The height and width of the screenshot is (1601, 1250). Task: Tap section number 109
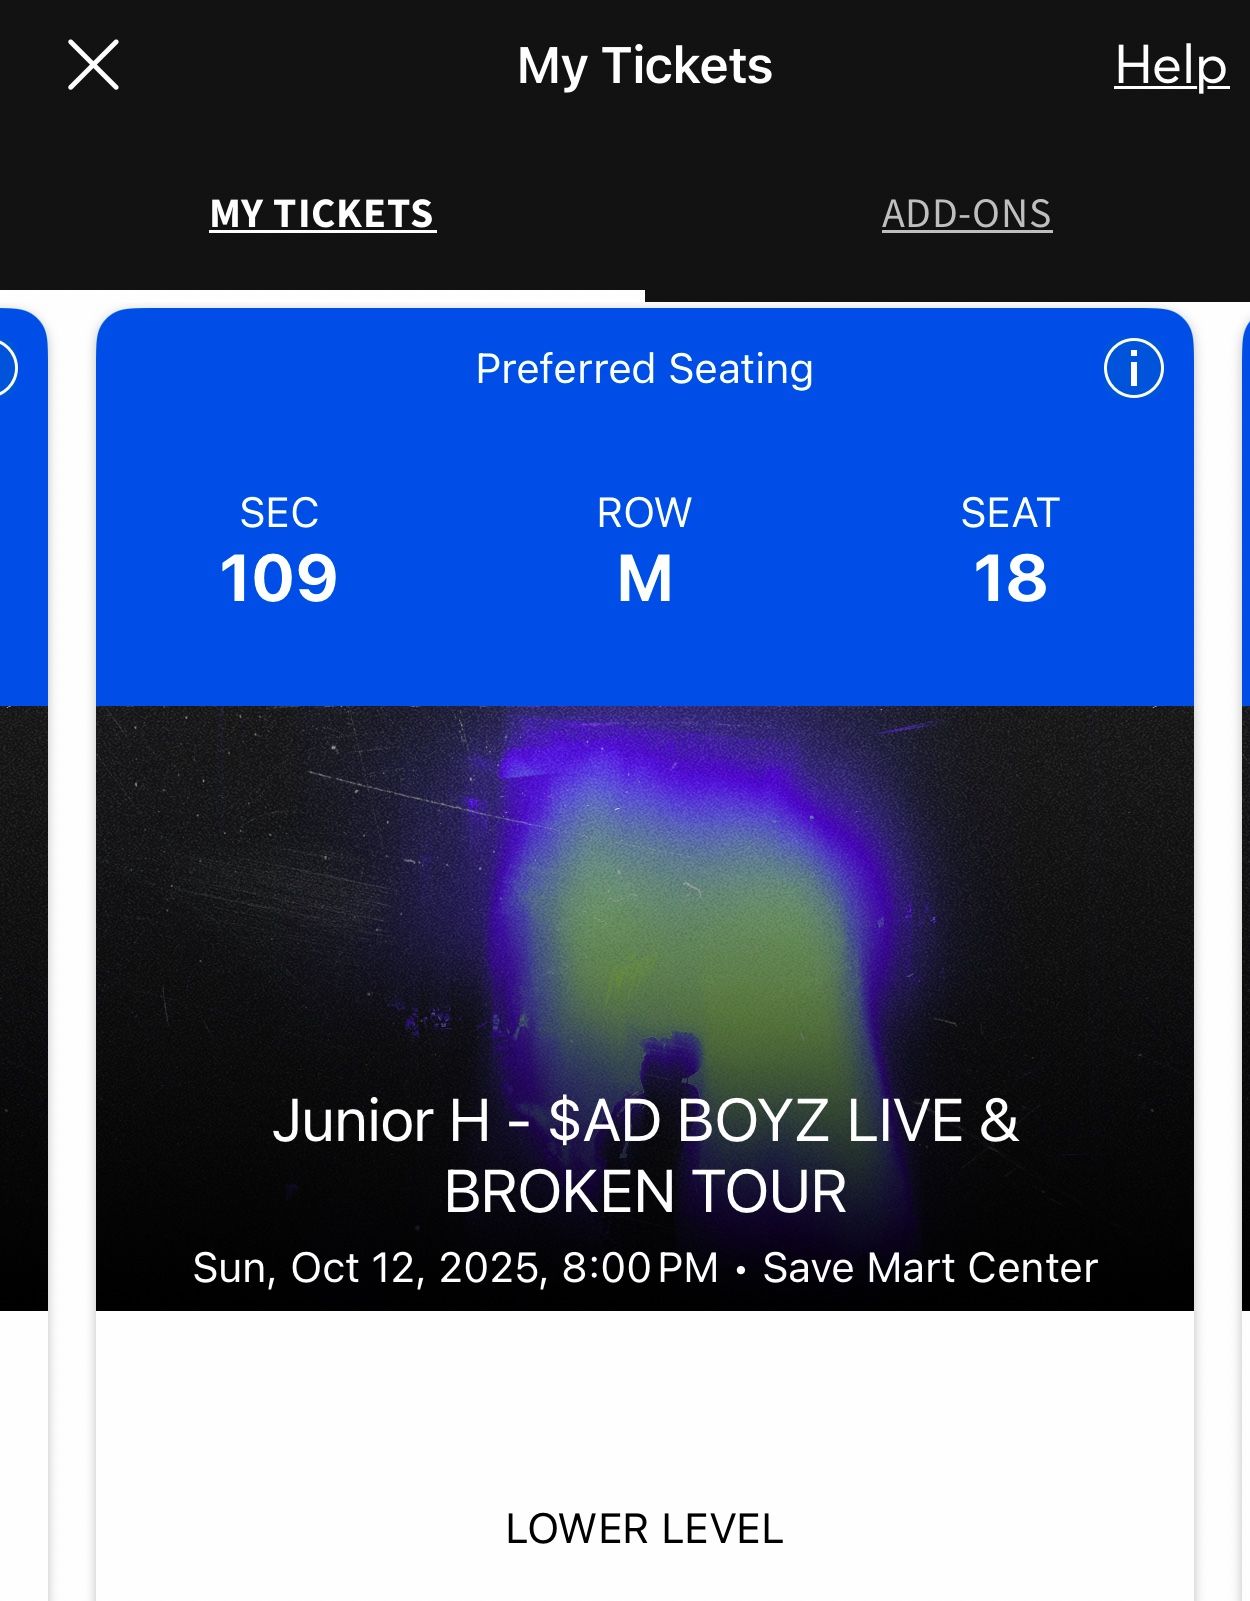pyautogui.click(x=278, y=579)
